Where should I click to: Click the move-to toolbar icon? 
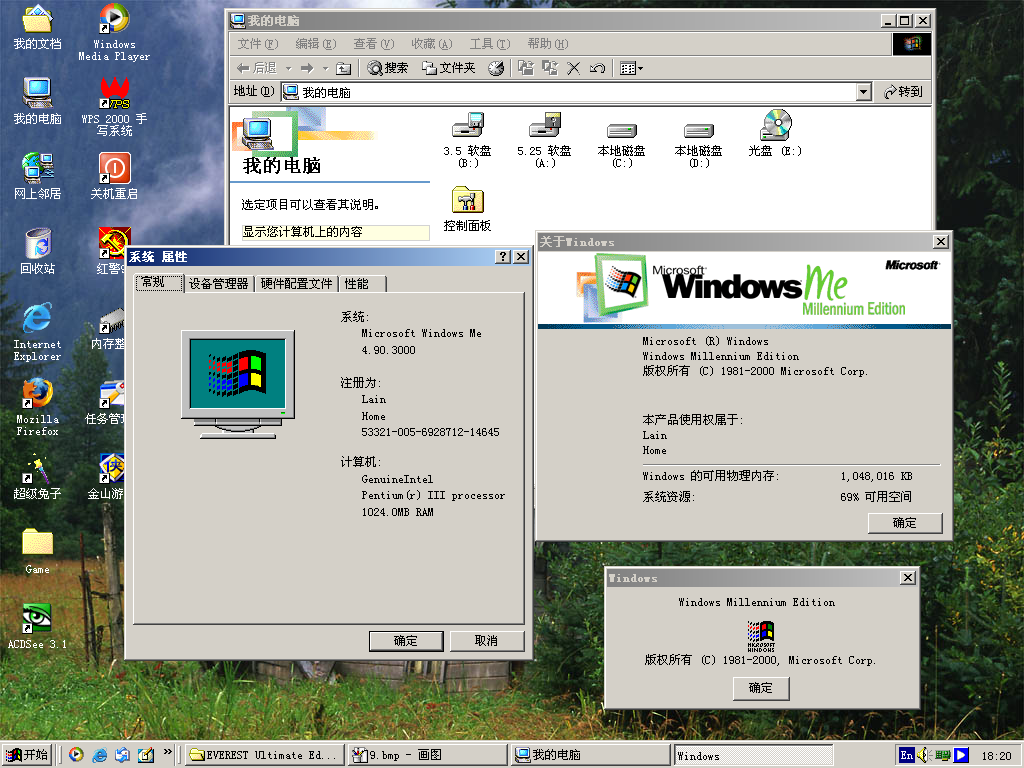[526, 68]
